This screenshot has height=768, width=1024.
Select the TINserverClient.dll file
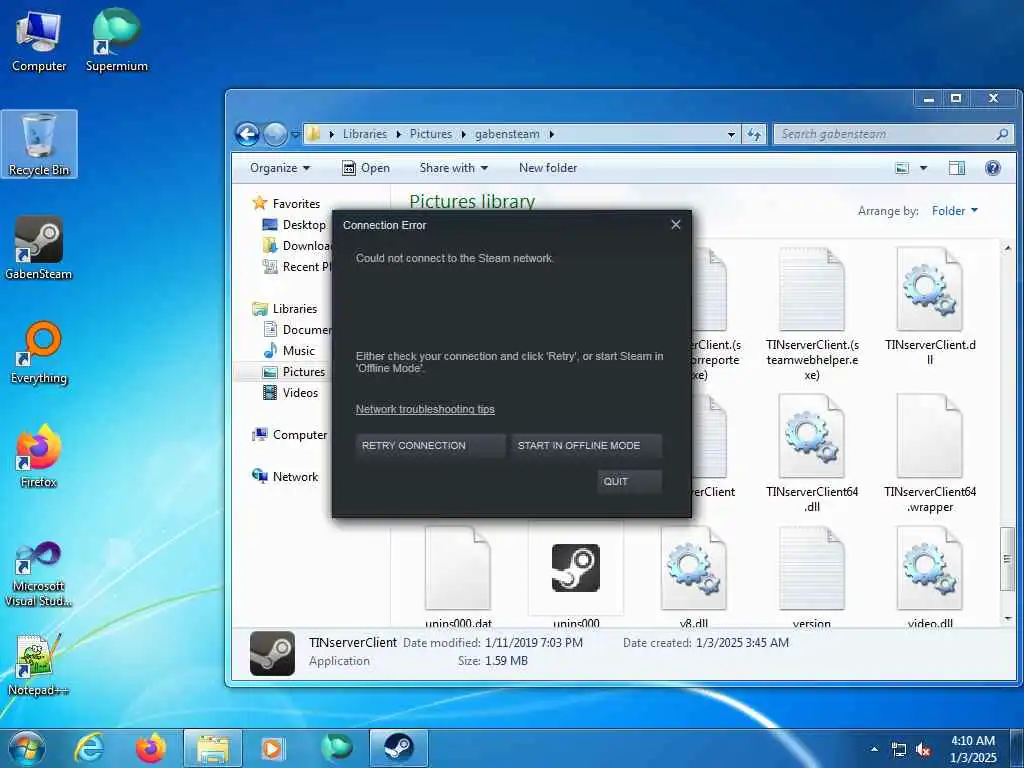click(929, 306)
